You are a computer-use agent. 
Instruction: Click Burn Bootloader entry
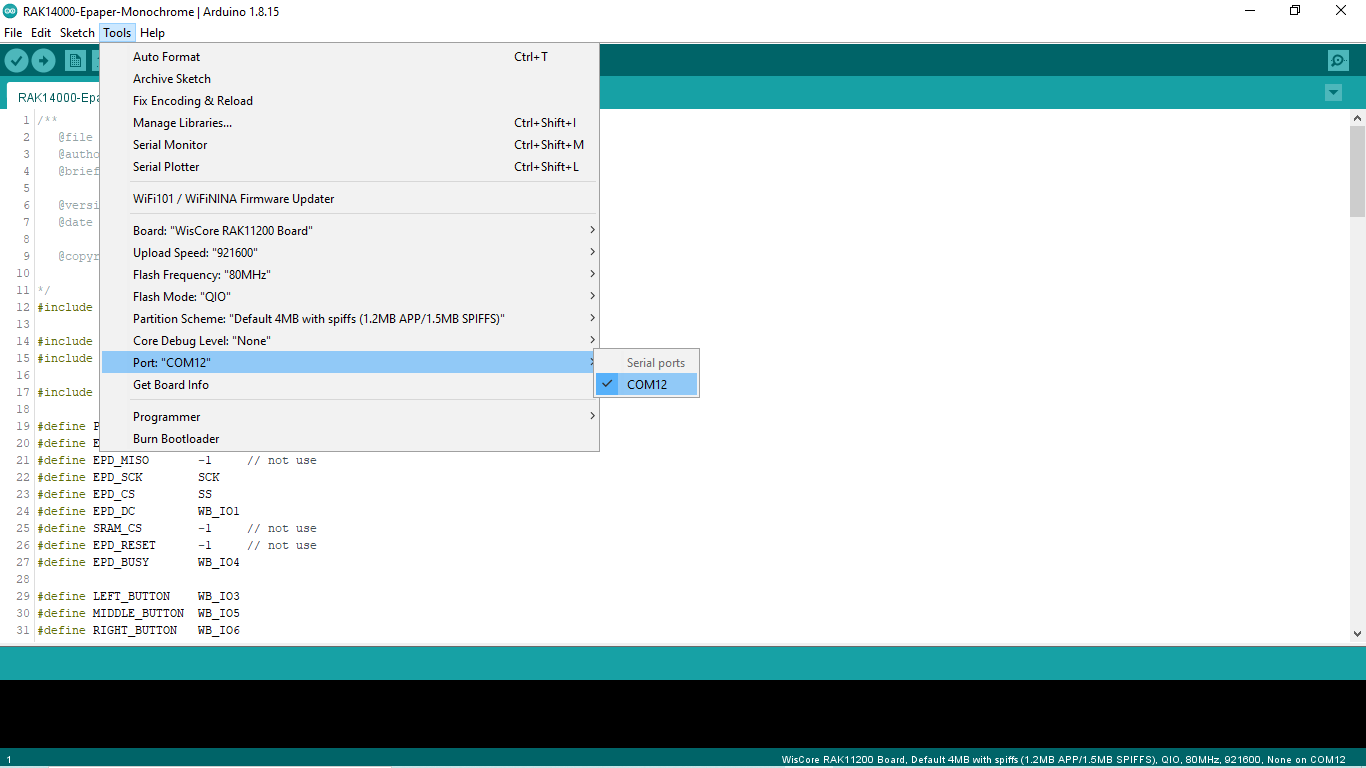coord(350,439)
